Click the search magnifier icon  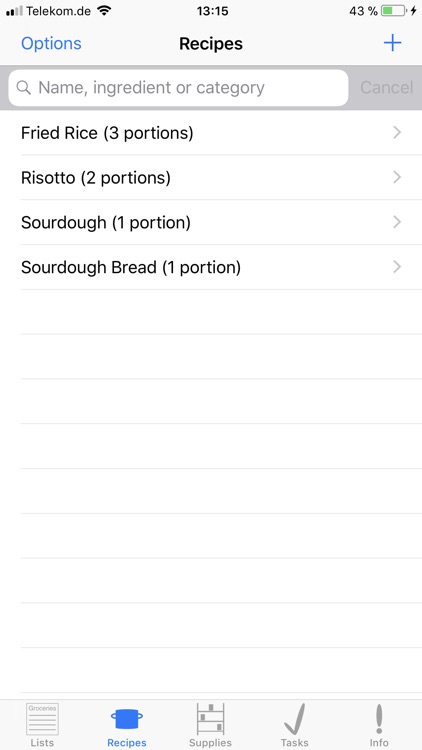pyautogui.click(x=24, y=87)
